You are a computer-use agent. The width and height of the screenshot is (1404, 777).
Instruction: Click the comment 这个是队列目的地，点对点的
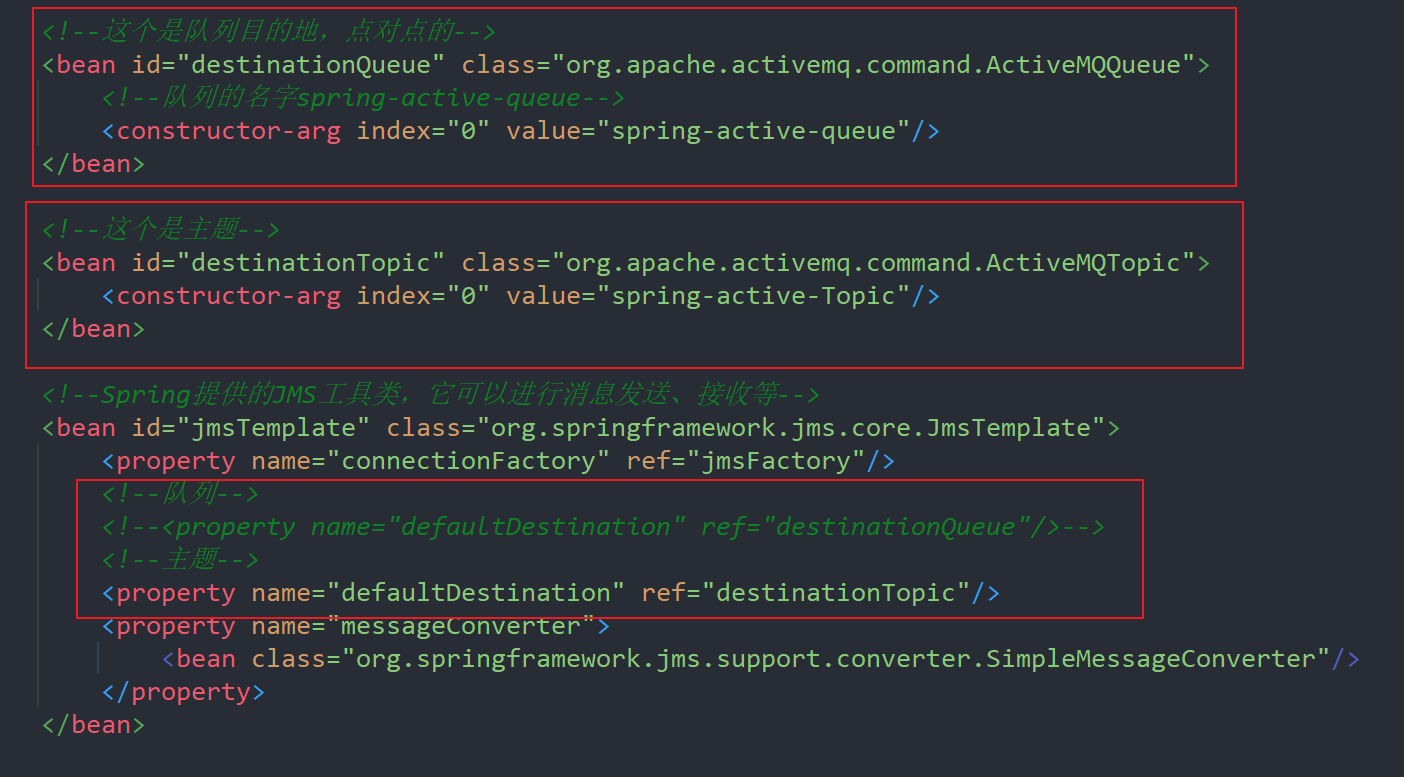(x=269, y=32)
